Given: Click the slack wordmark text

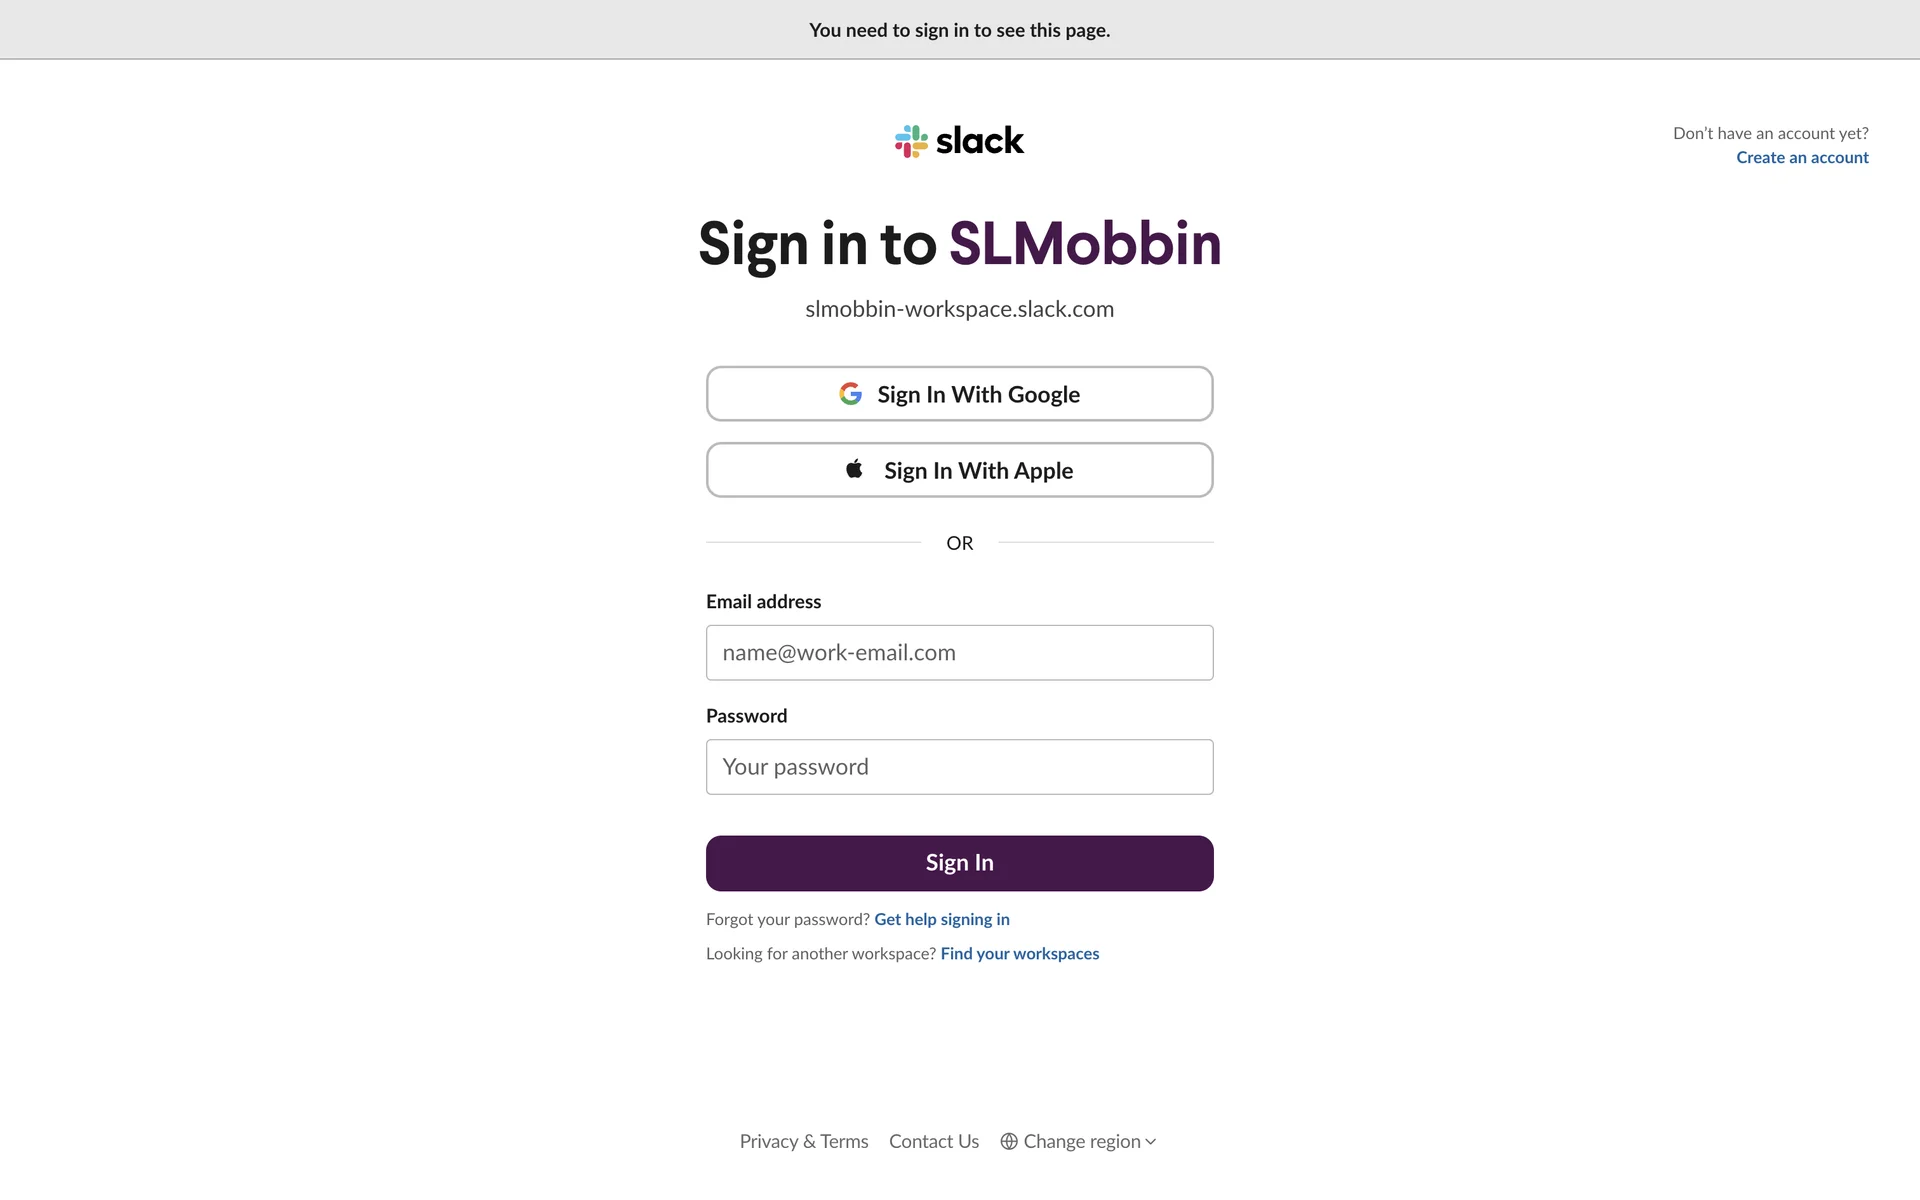Looking at the screenshot, I should pos(980,141).
